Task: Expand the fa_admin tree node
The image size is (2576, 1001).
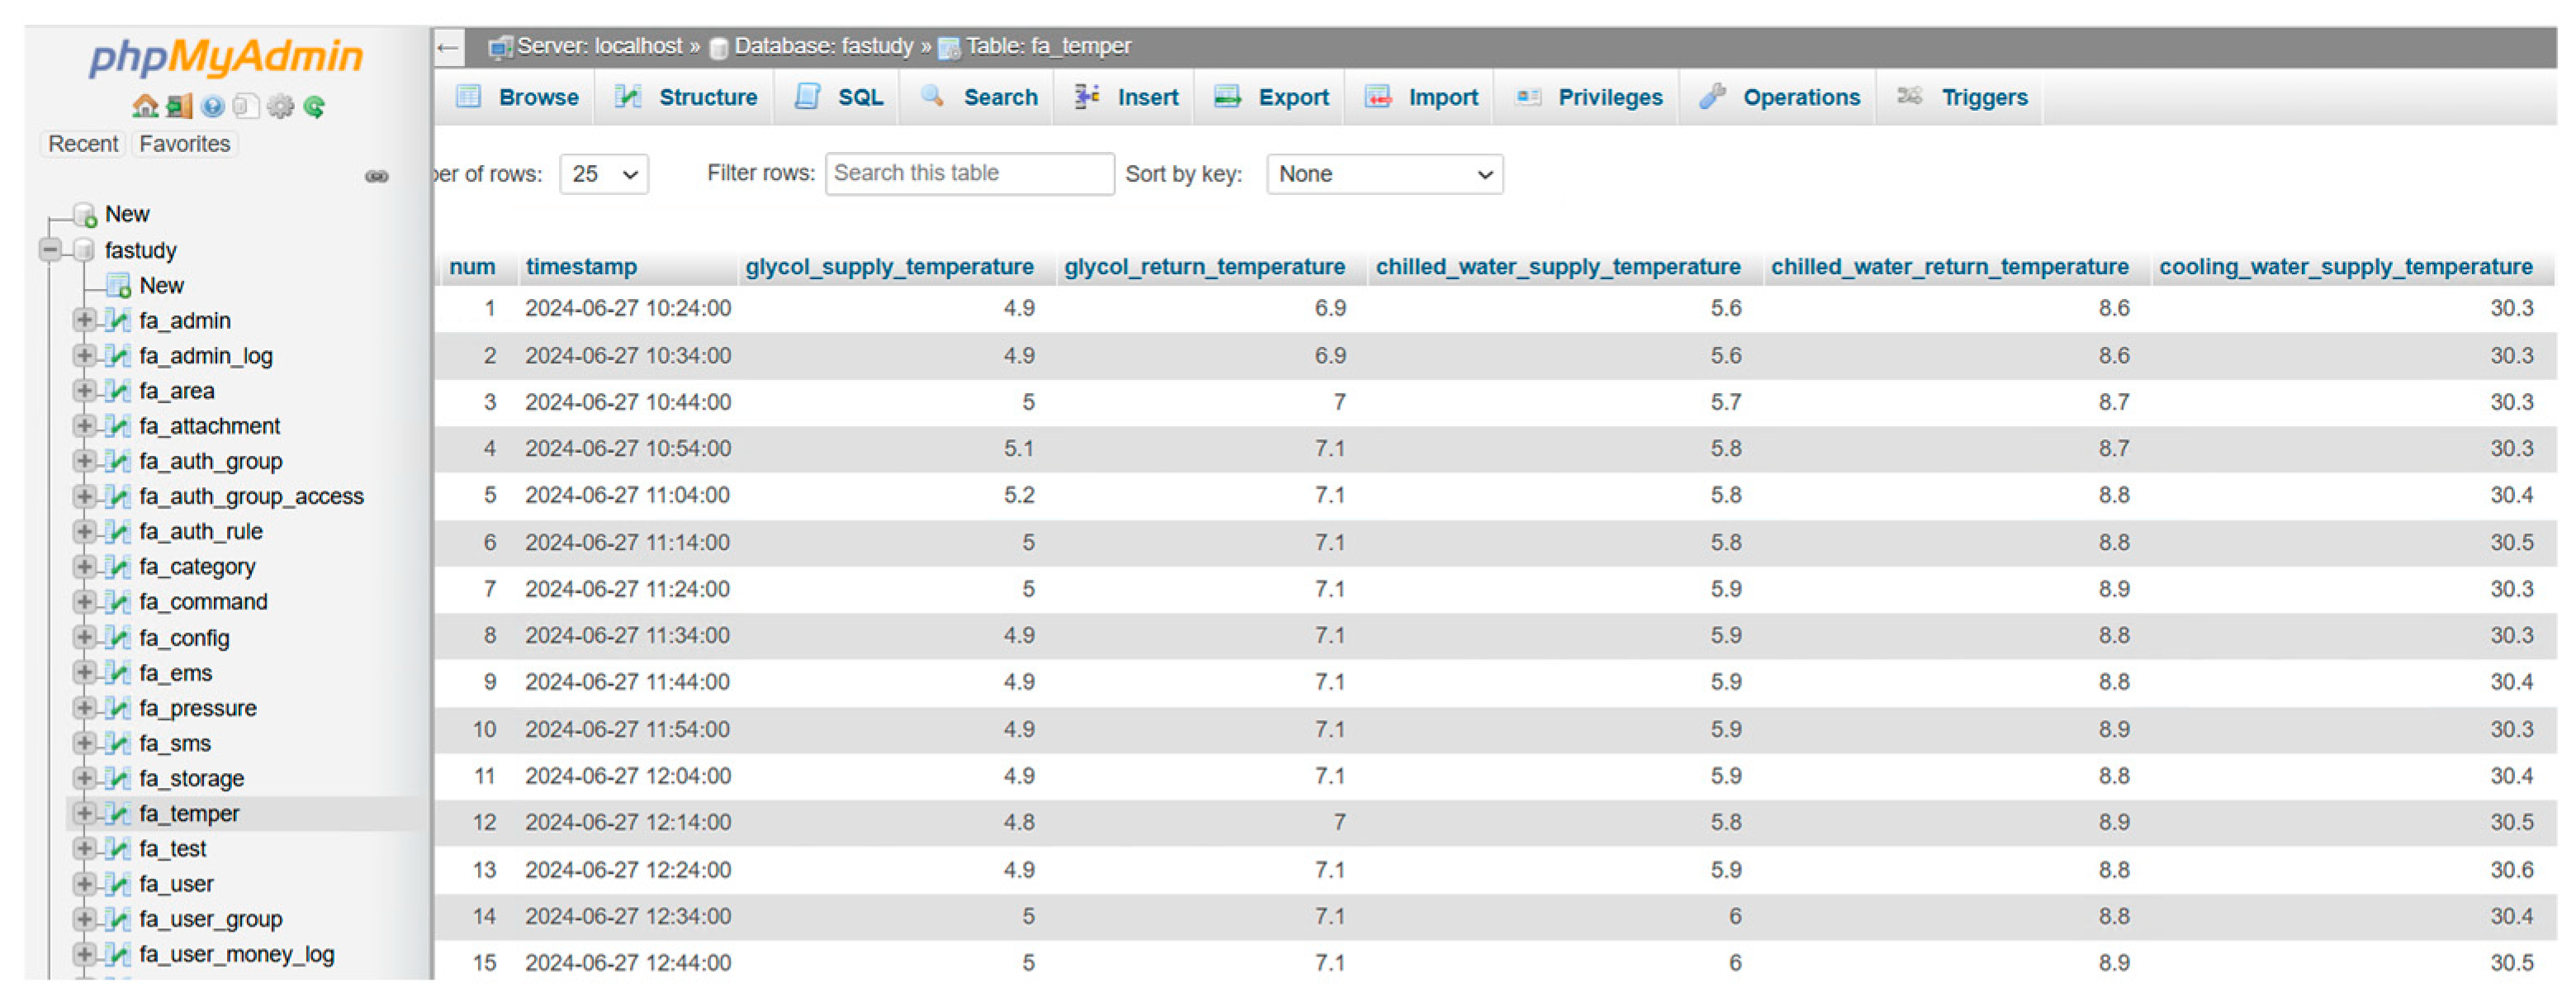Action: pyautogui.click(x=84, y=320)
